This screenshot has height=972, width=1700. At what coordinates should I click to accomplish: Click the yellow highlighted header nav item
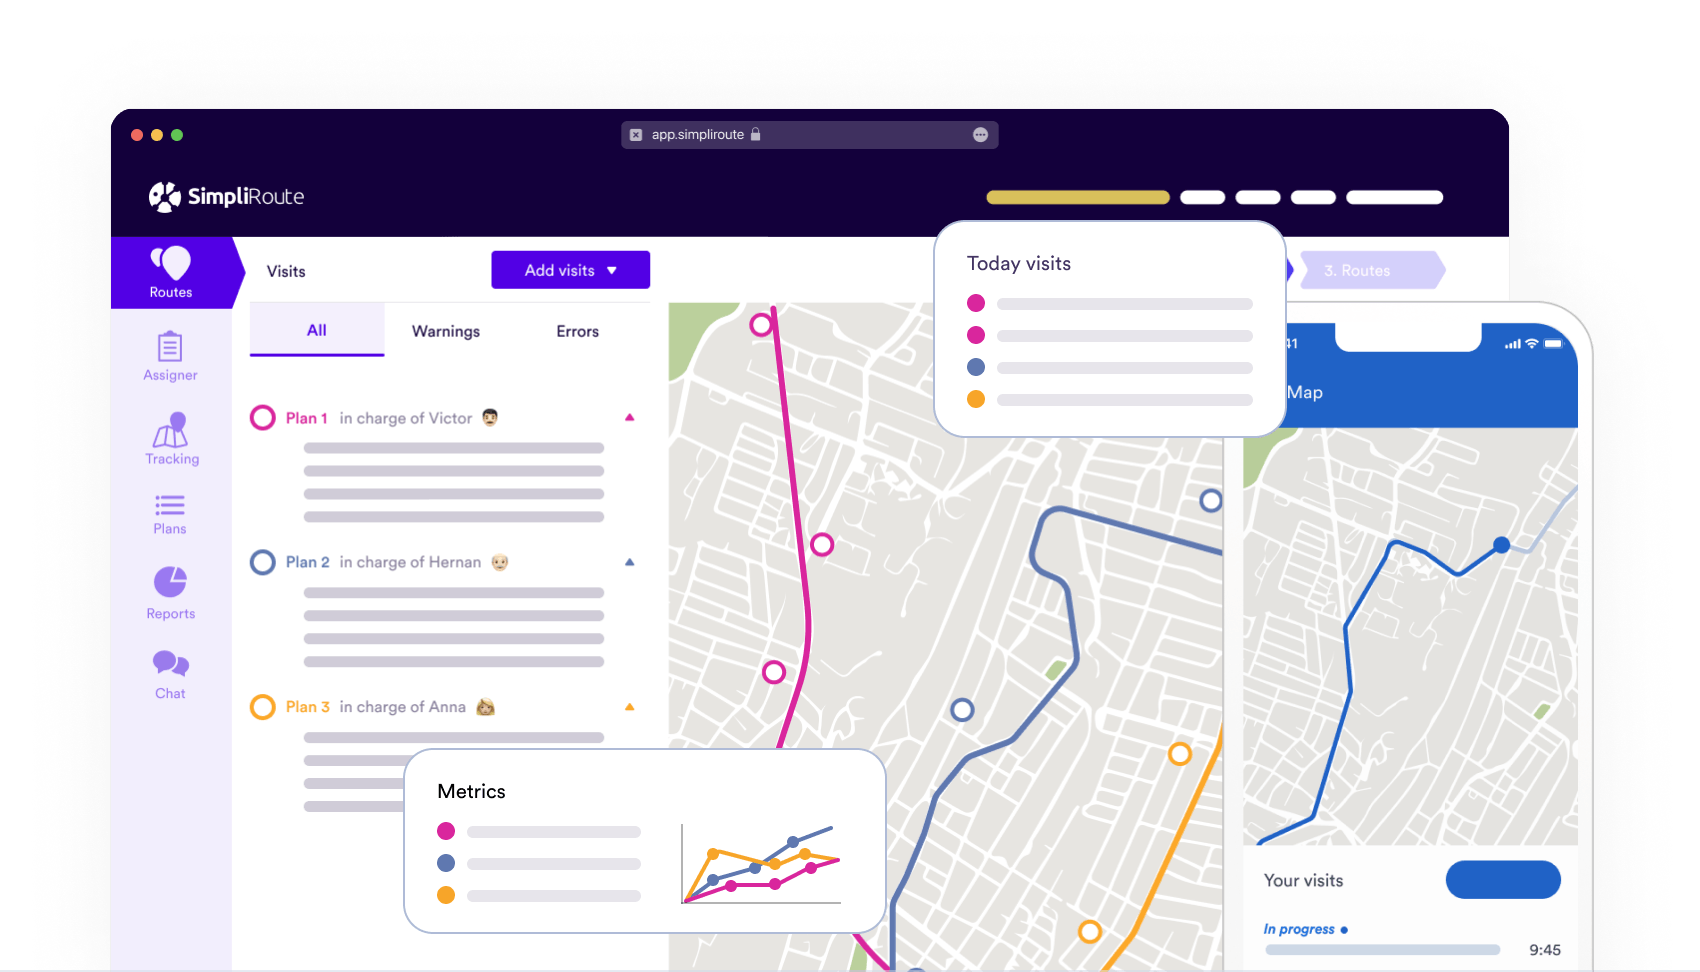[x=1078, y=197]
